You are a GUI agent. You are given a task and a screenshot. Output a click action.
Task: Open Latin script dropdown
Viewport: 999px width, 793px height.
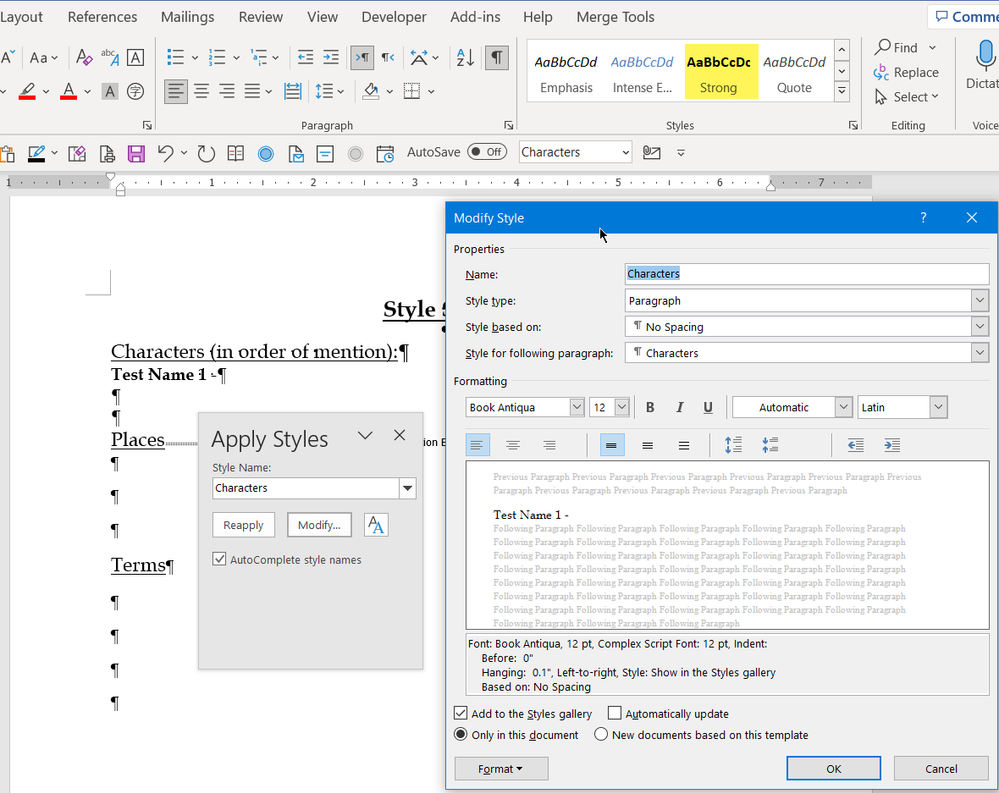(938, 407)
